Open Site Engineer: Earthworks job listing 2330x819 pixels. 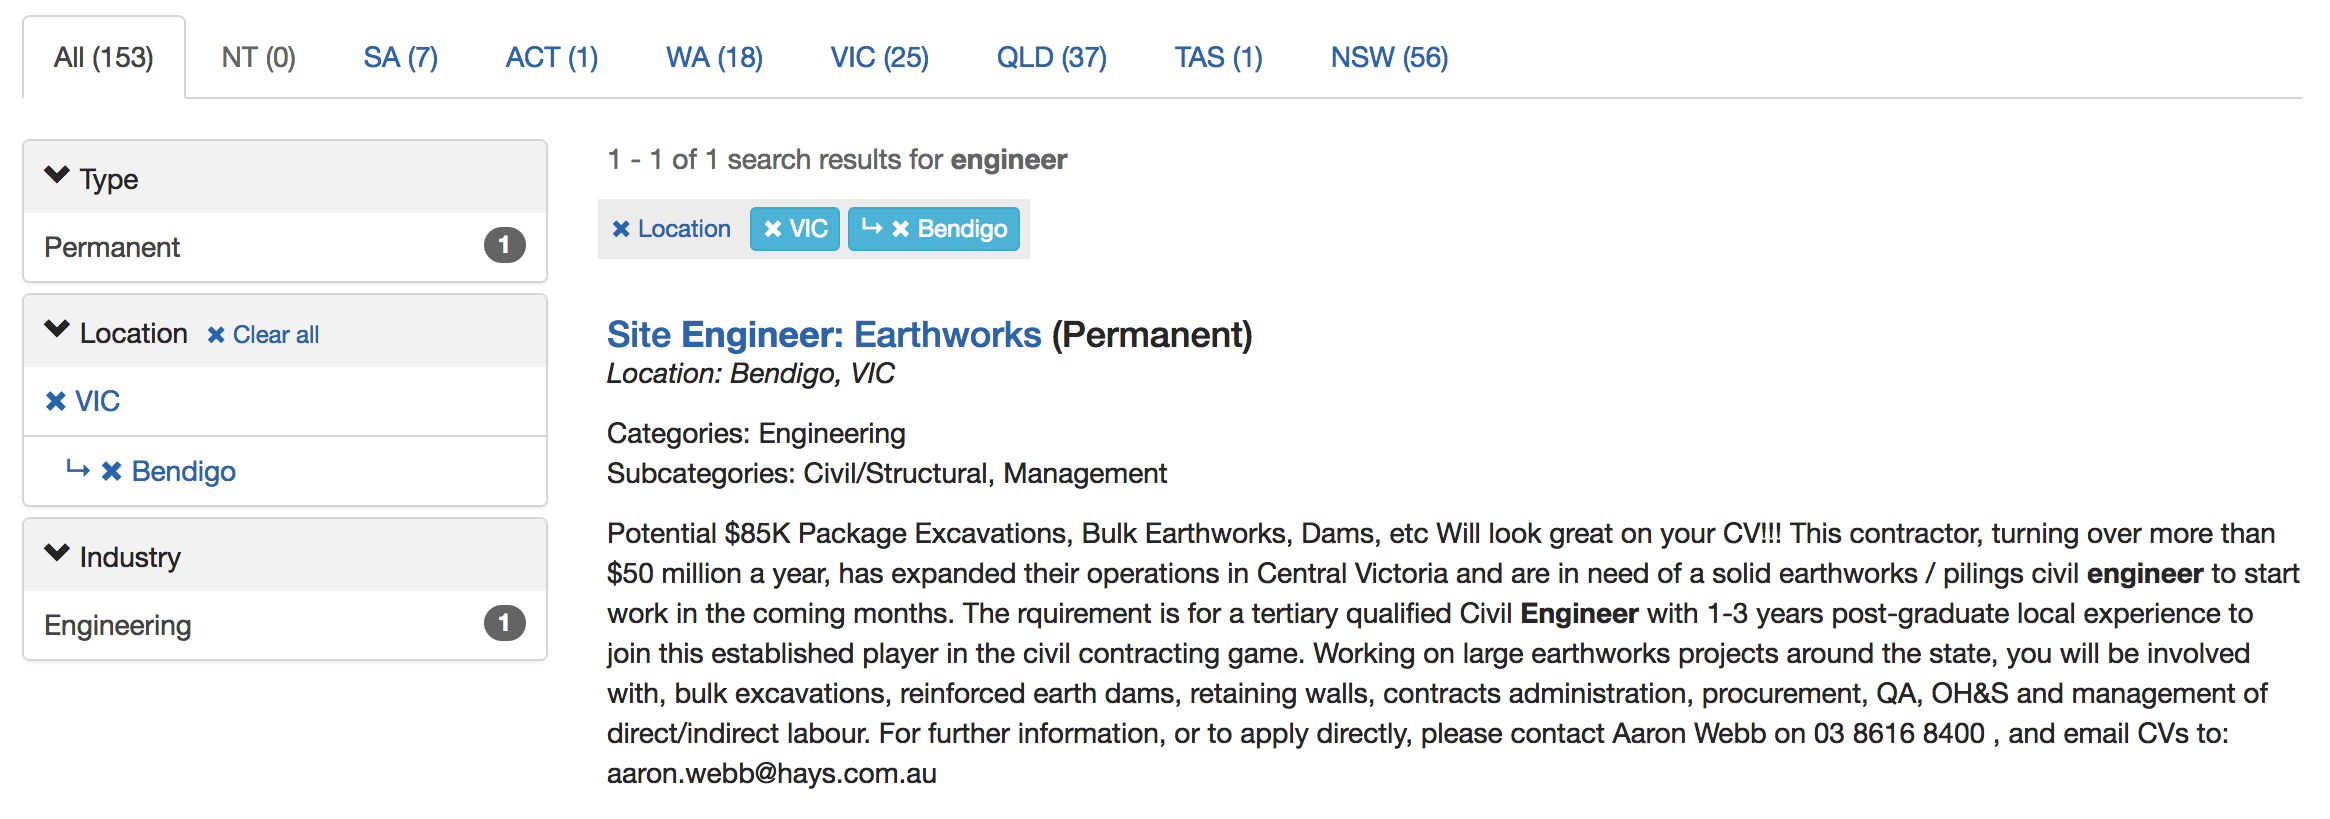pyautogui.click(x=823, y=335)
